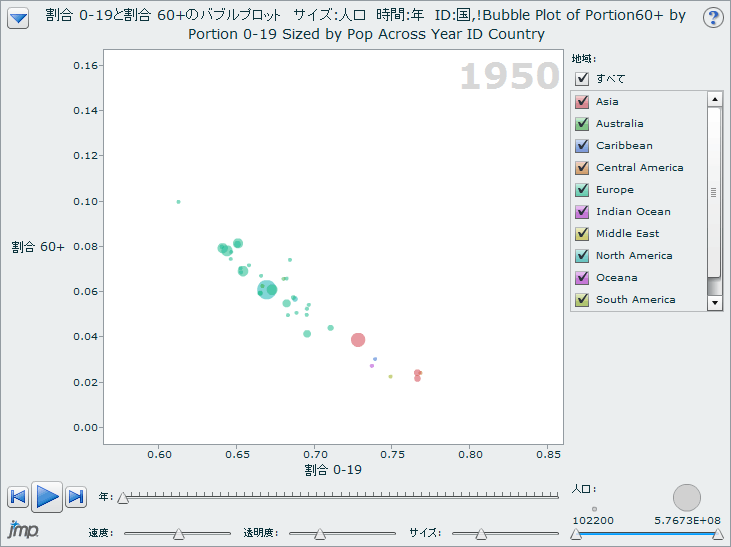Viewport: 731px width, 547px height.
Task: Click the 割合 60+ y-axis label
Action: 38,246
